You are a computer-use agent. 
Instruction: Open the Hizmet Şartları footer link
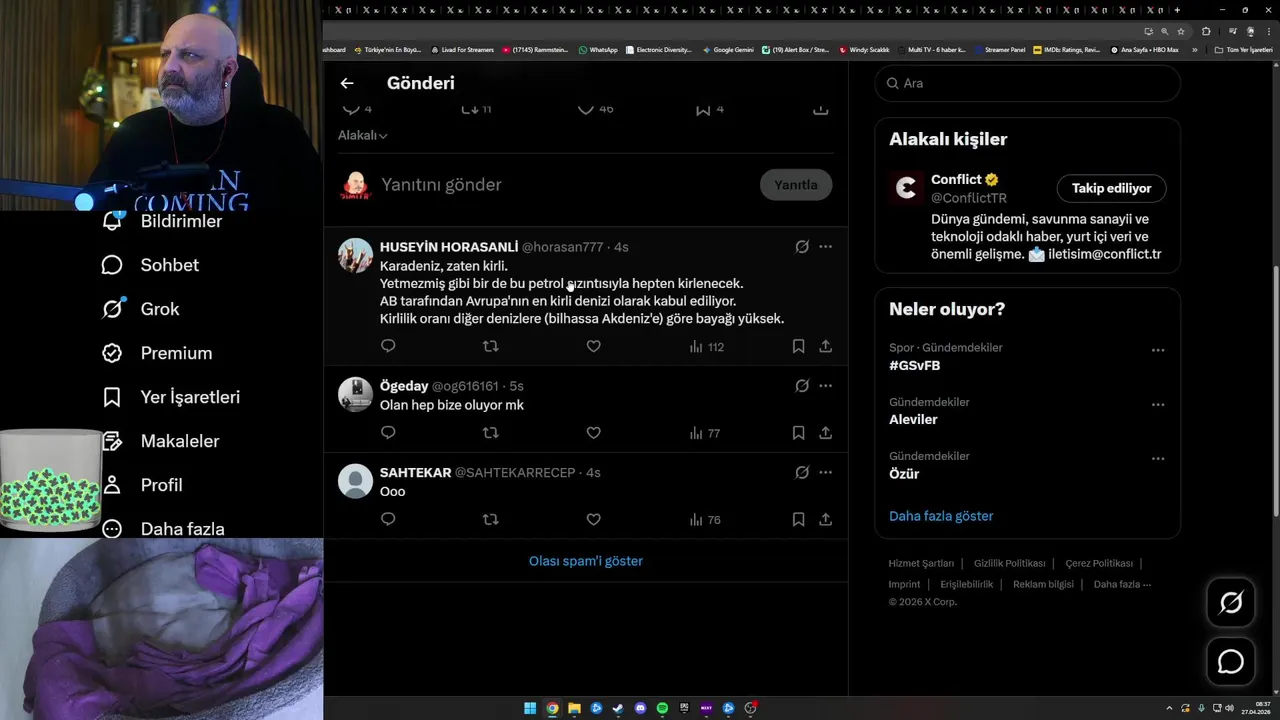(921, 563)
